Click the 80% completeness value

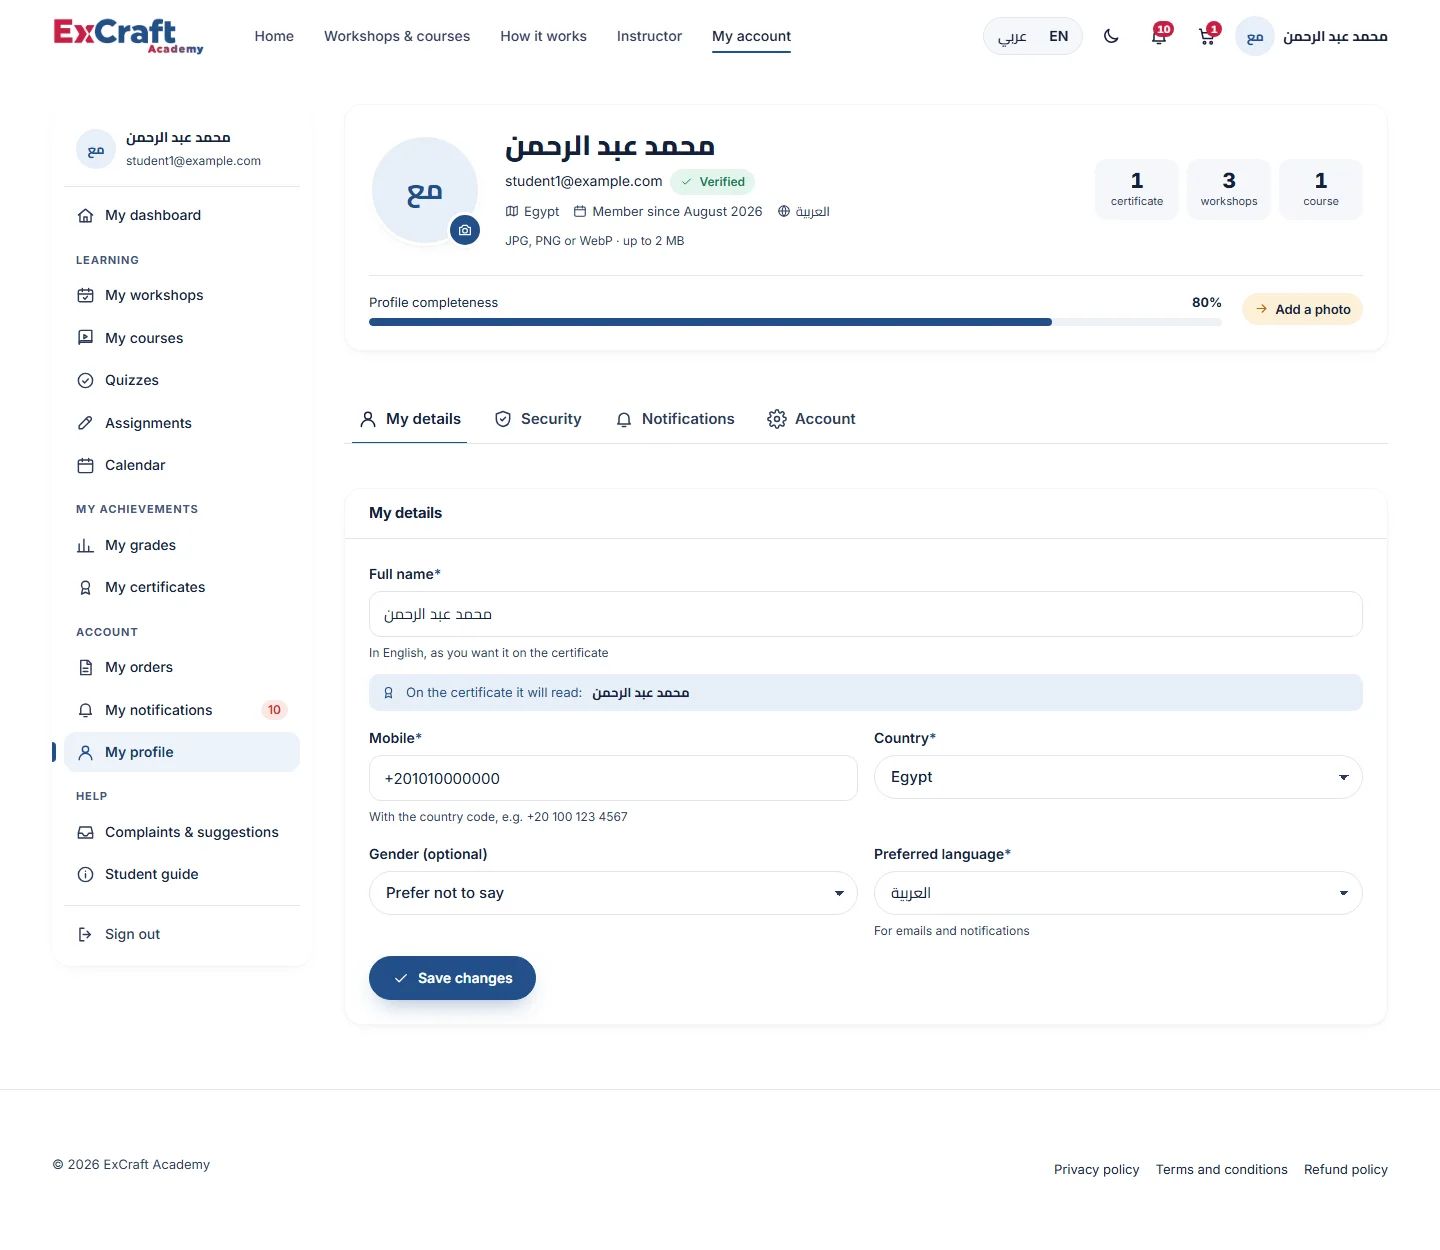pyautogui.click(x=1206, y=302)
